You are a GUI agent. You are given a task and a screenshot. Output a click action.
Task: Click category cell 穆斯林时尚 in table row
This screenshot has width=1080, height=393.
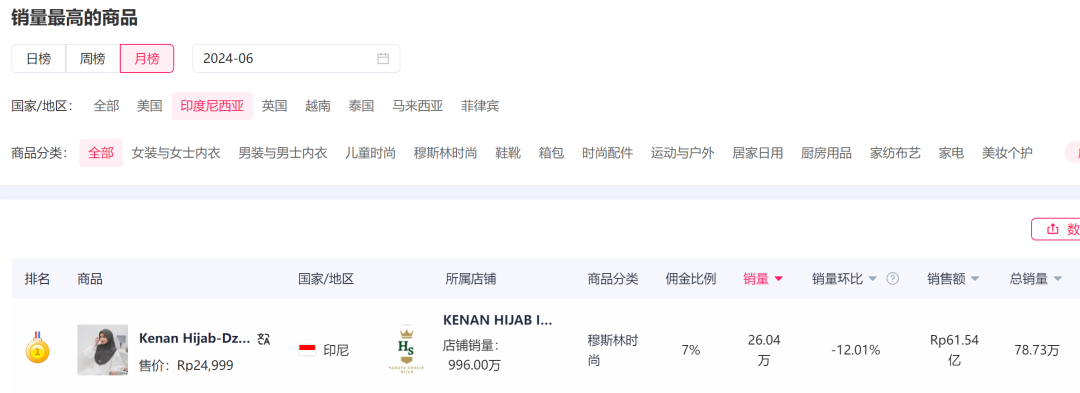612,350
